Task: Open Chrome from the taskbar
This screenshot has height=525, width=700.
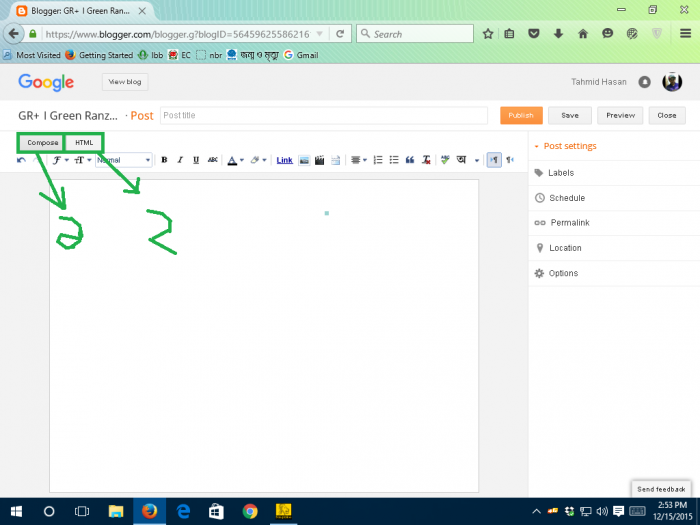Action: (250, 511)
